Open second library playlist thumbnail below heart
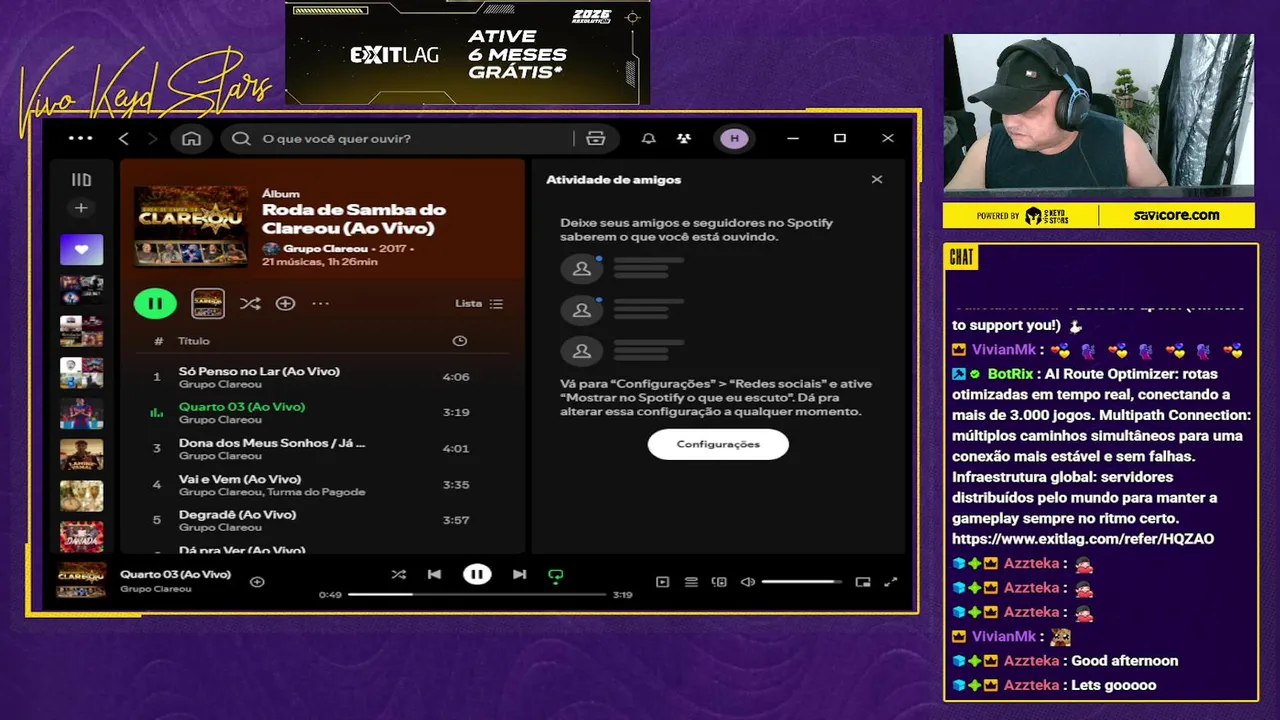1280x720 pixels. coord(81,290)
